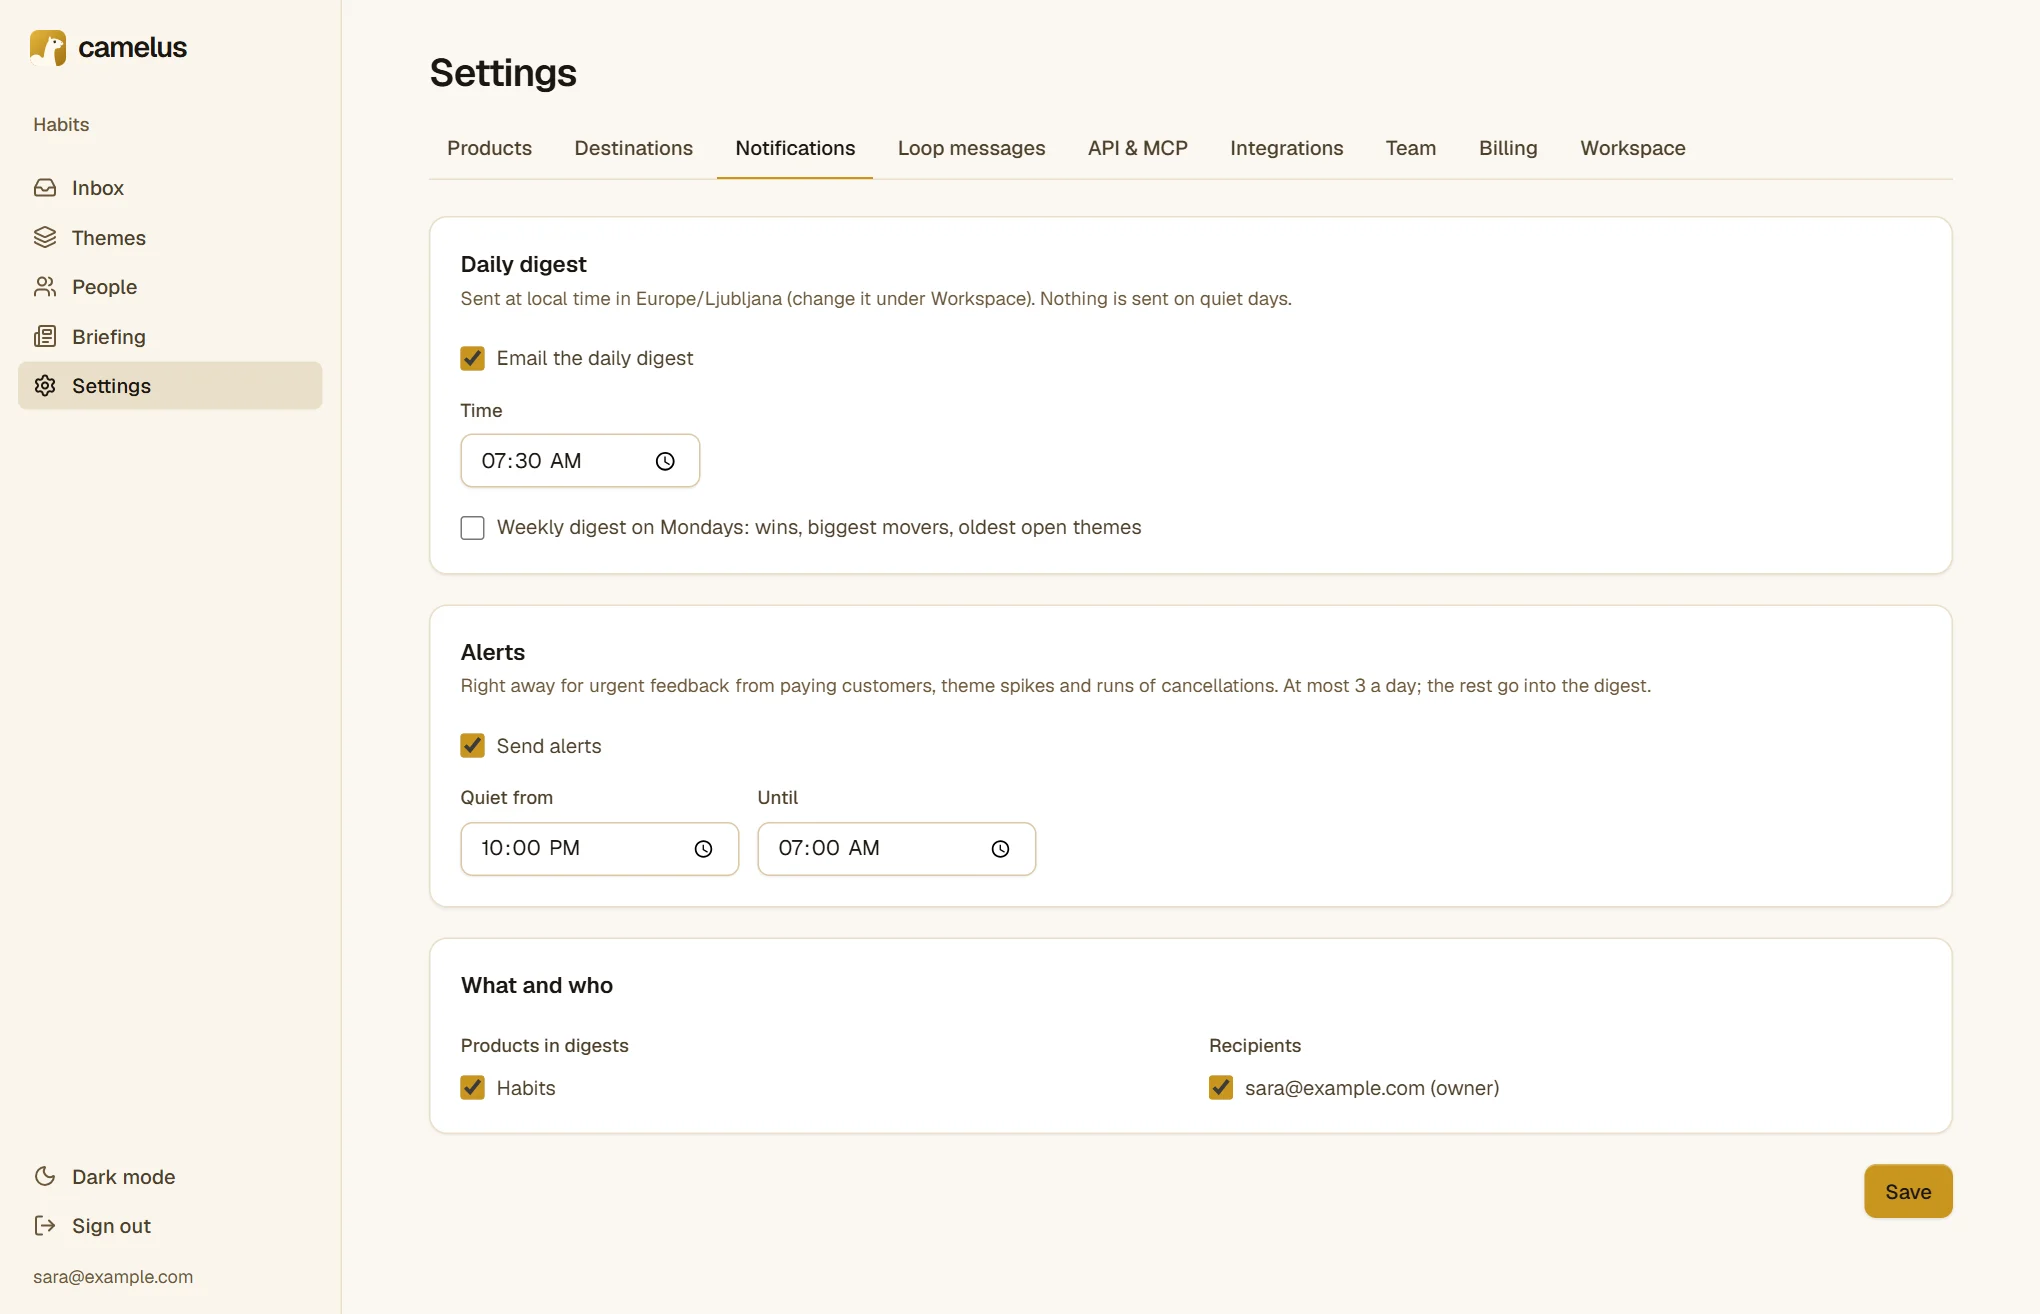Open the Billing tab
Screen dimensions: 2040x1314
pyautogui.click(x=1508, y=148)
